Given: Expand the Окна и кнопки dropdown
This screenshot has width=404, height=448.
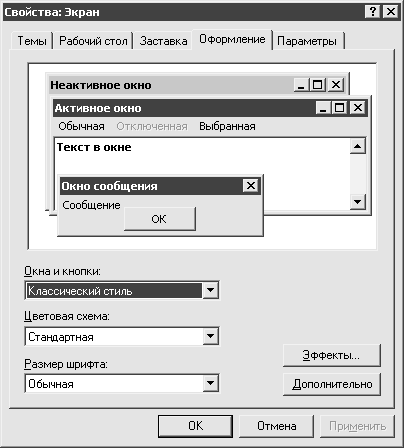Looking at the screenshot, I should 210,290.
